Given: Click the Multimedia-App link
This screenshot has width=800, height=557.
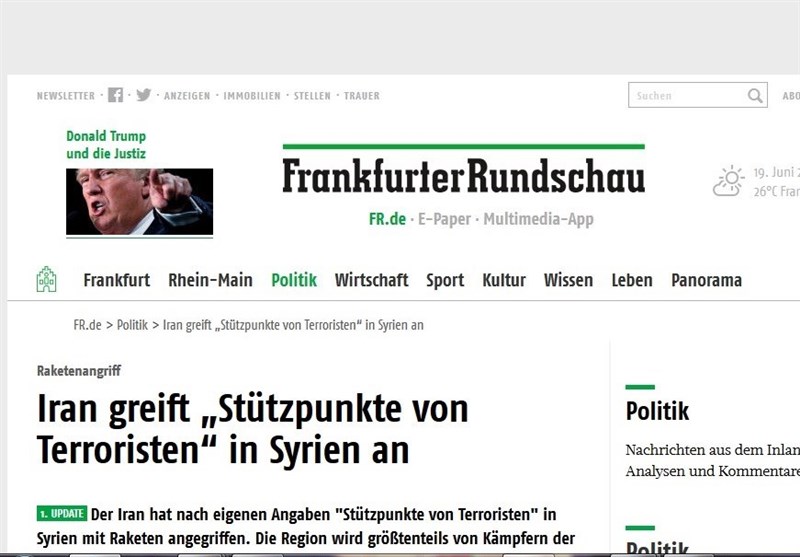Looking at the screenshot, I should pos(538,219).
